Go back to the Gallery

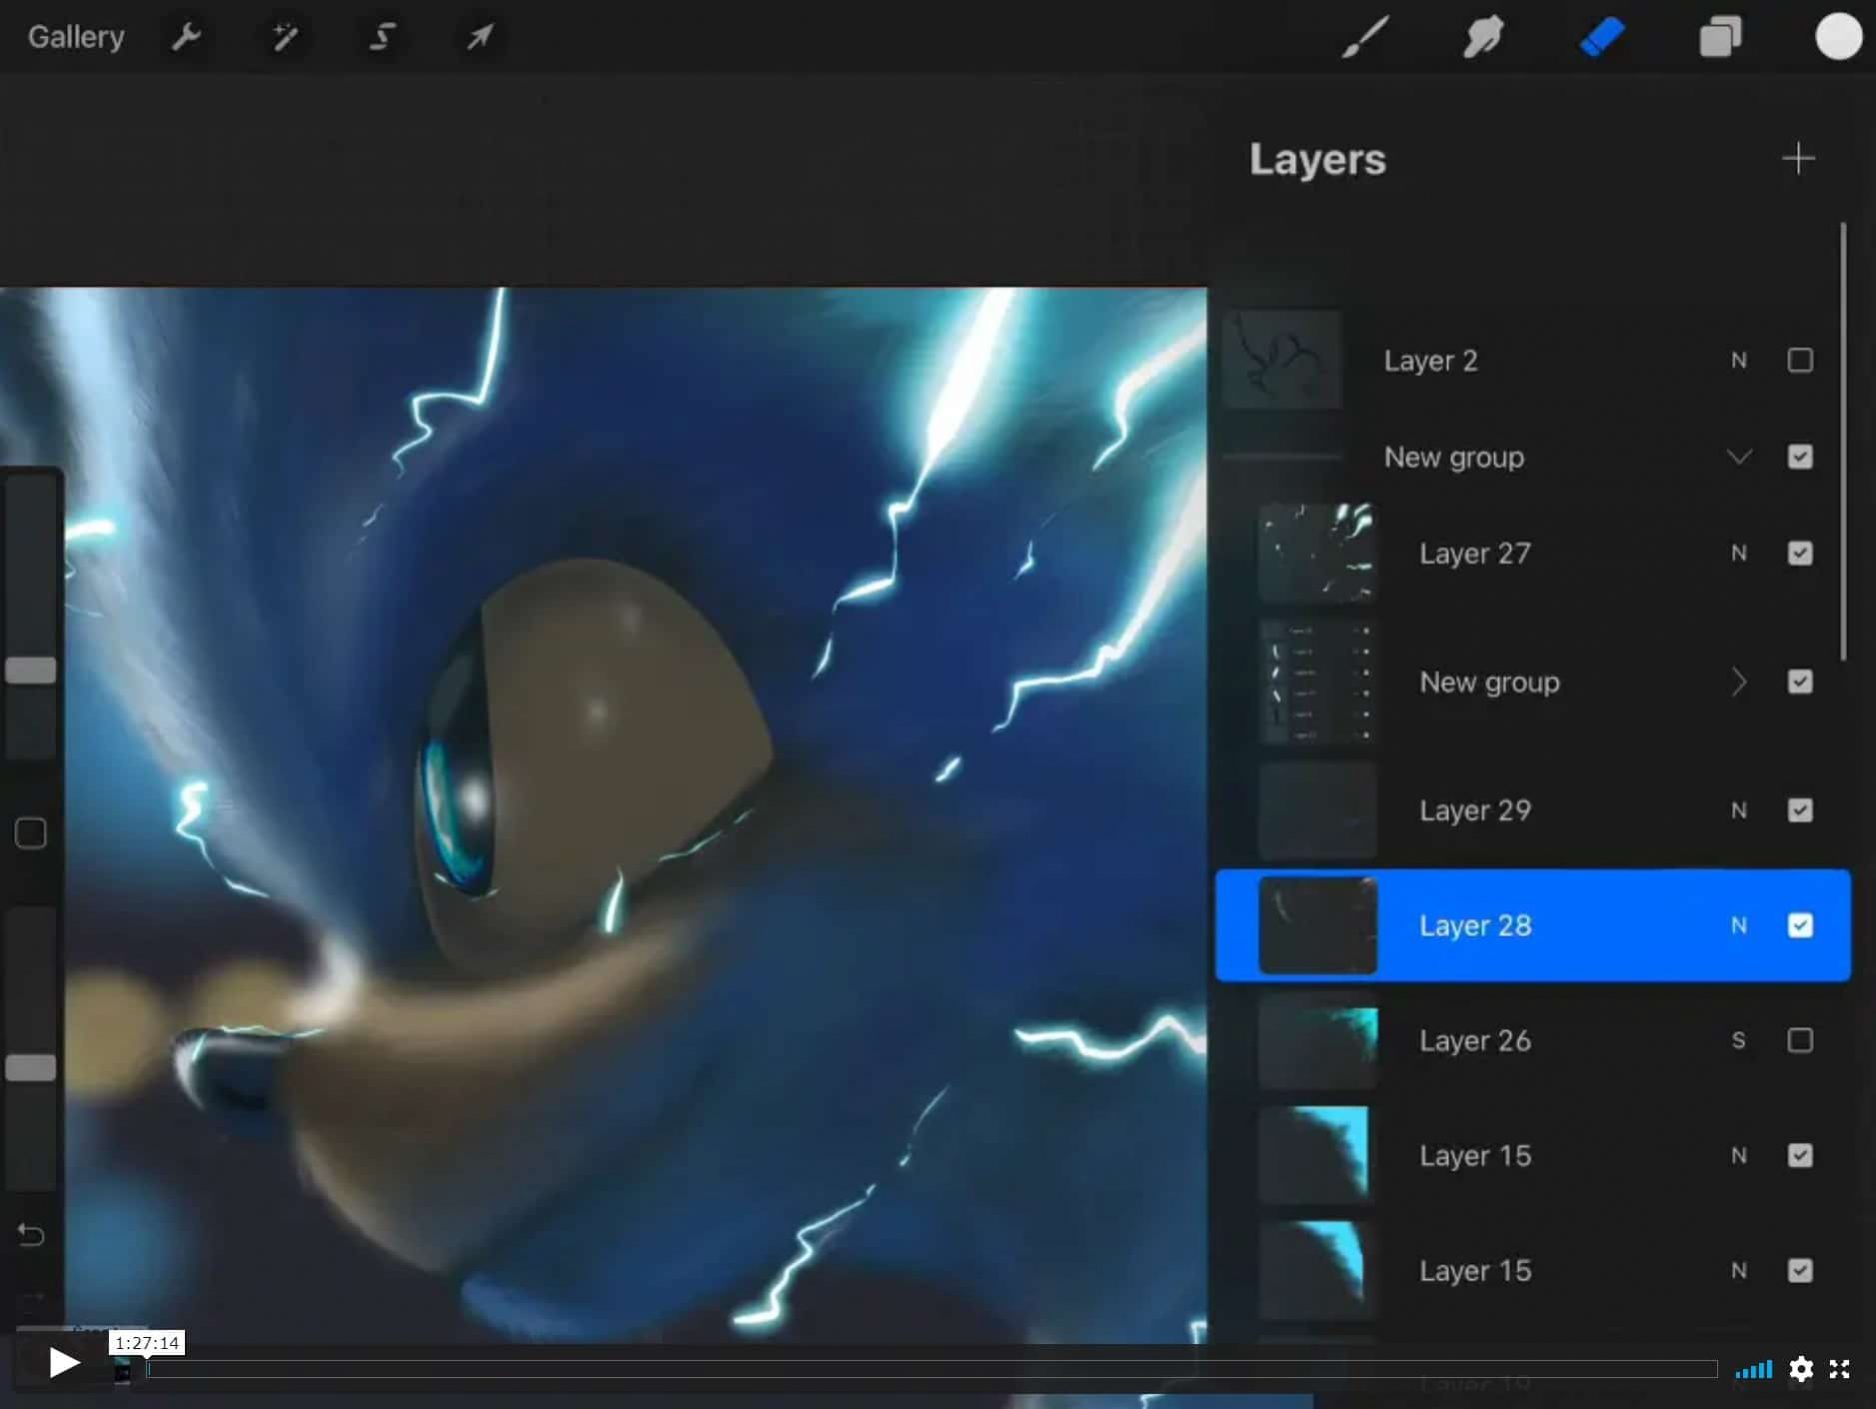[75, 37]
